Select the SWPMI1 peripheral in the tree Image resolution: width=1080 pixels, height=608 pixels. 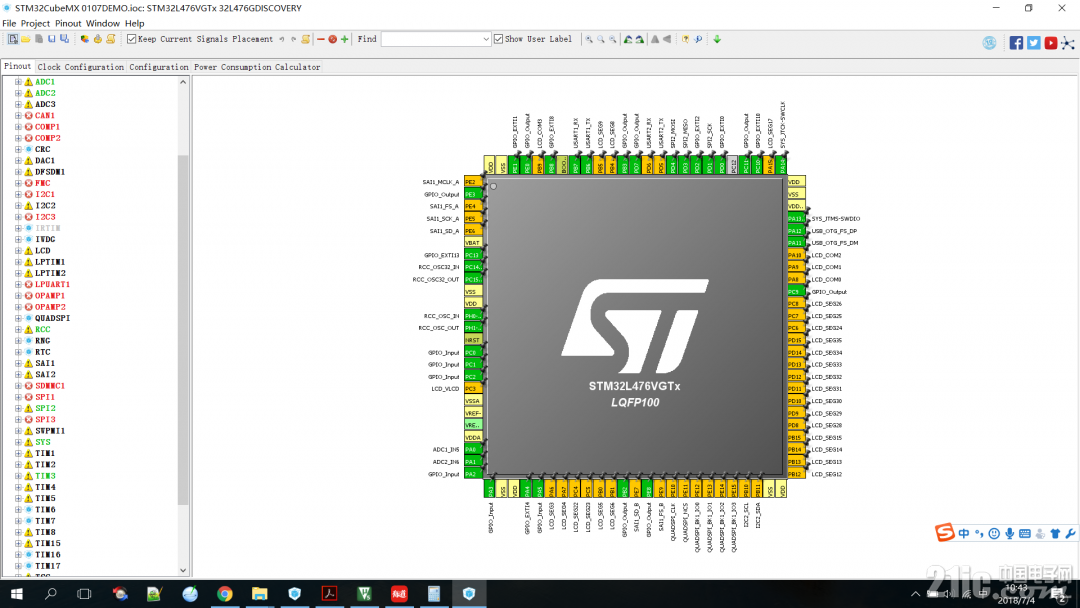coord(50,431)
